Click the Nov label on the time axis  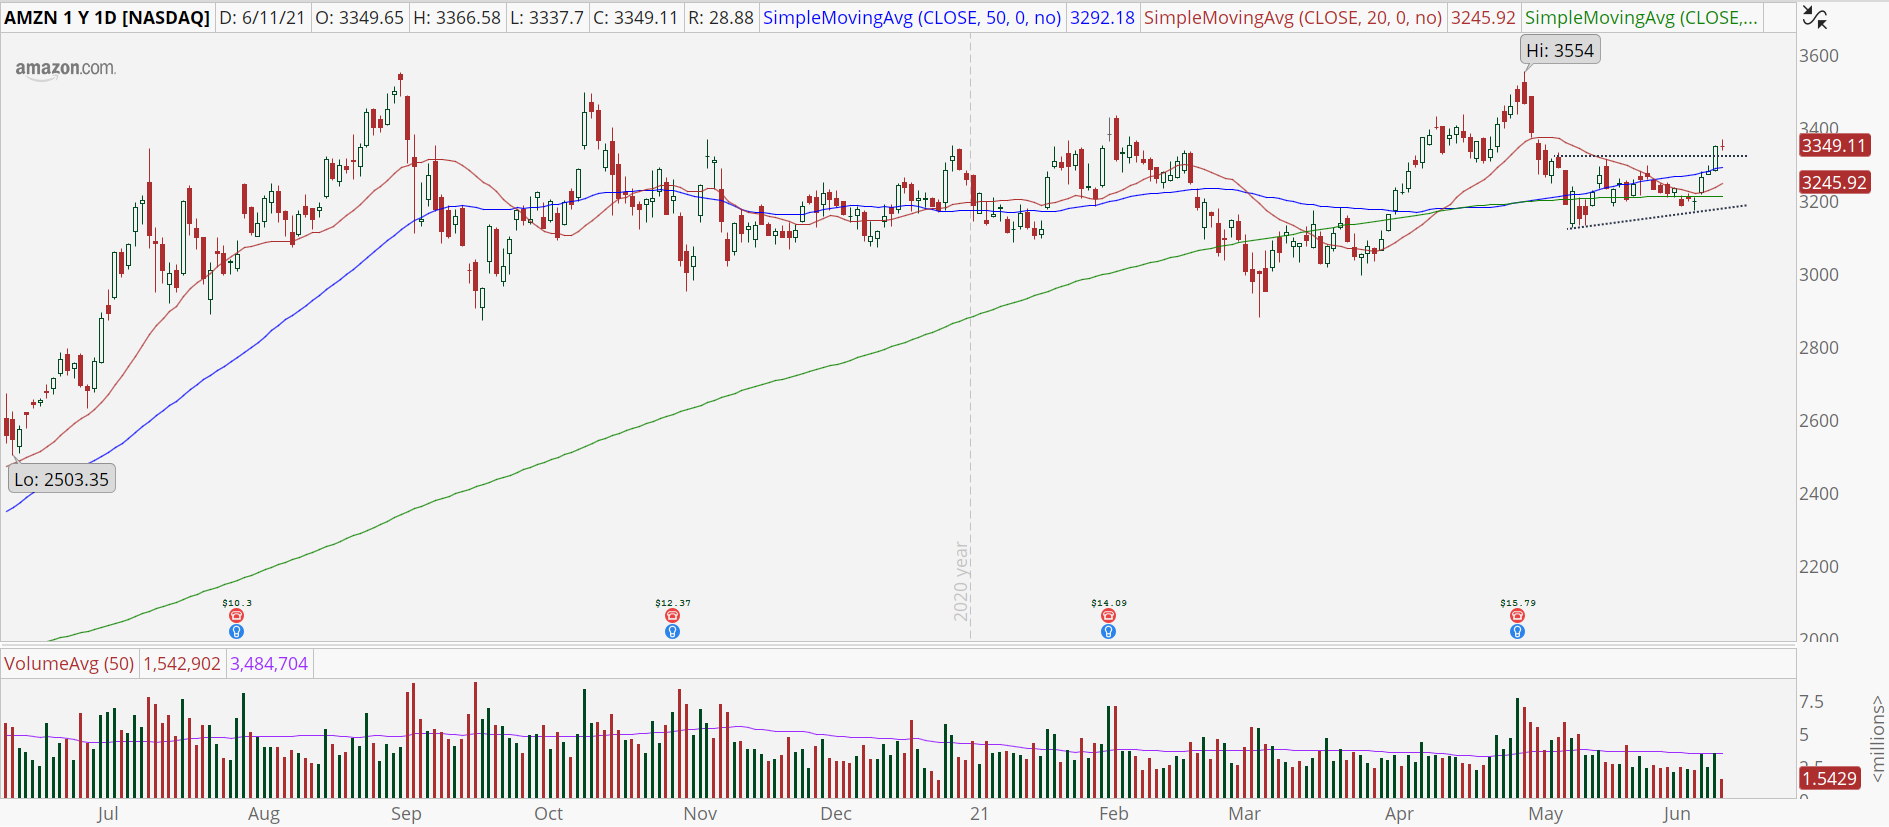tap(700, 814)
